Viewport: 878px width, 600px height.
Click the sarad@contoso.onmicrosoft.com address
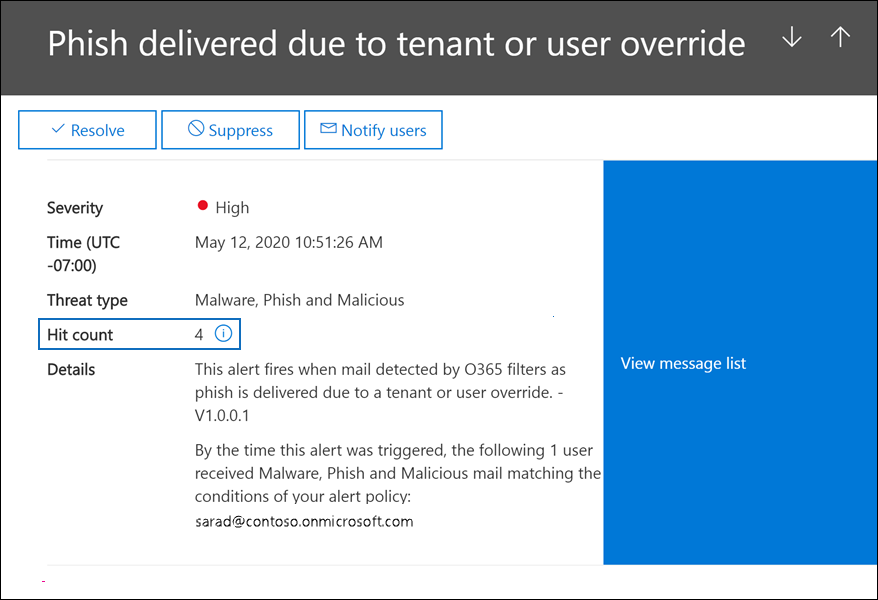click(x=304, y=522)
